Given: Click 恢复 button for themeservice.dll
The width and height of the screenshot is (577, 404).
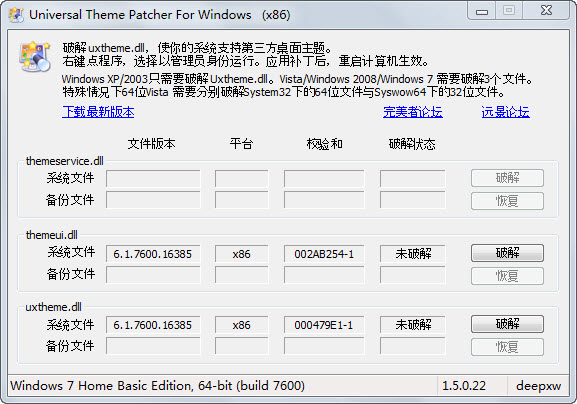Looking at the screenshot, I should click(507, 201).
